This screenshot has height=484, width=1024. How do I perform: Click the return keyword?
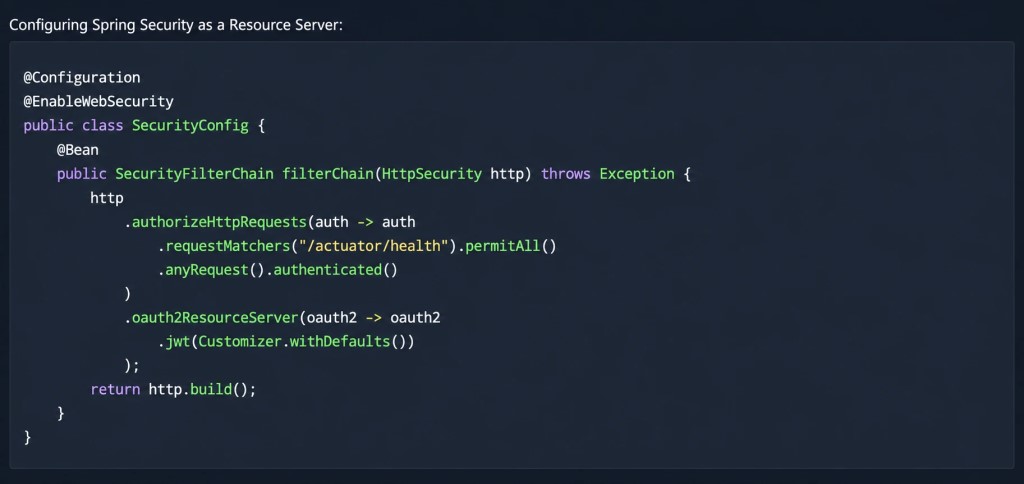[x=115, y=390]
